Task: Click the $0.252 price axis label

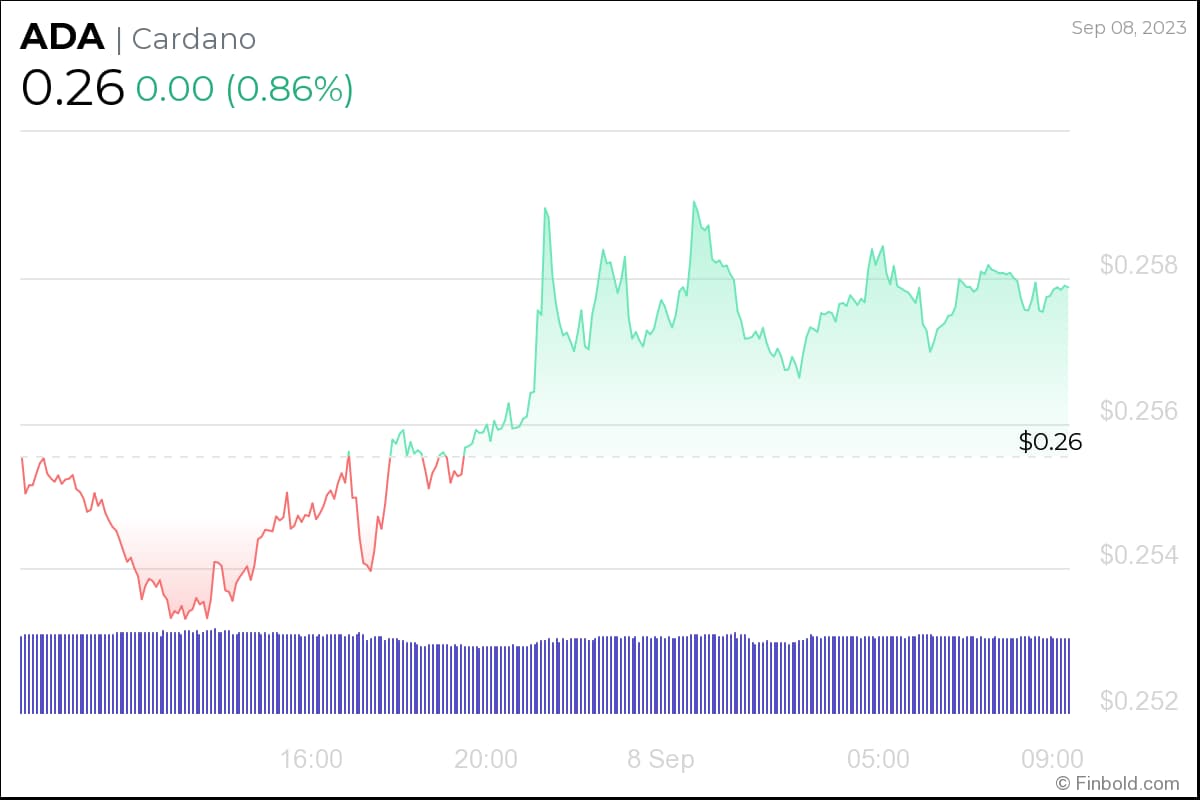Action: [x=1137, y=701]
